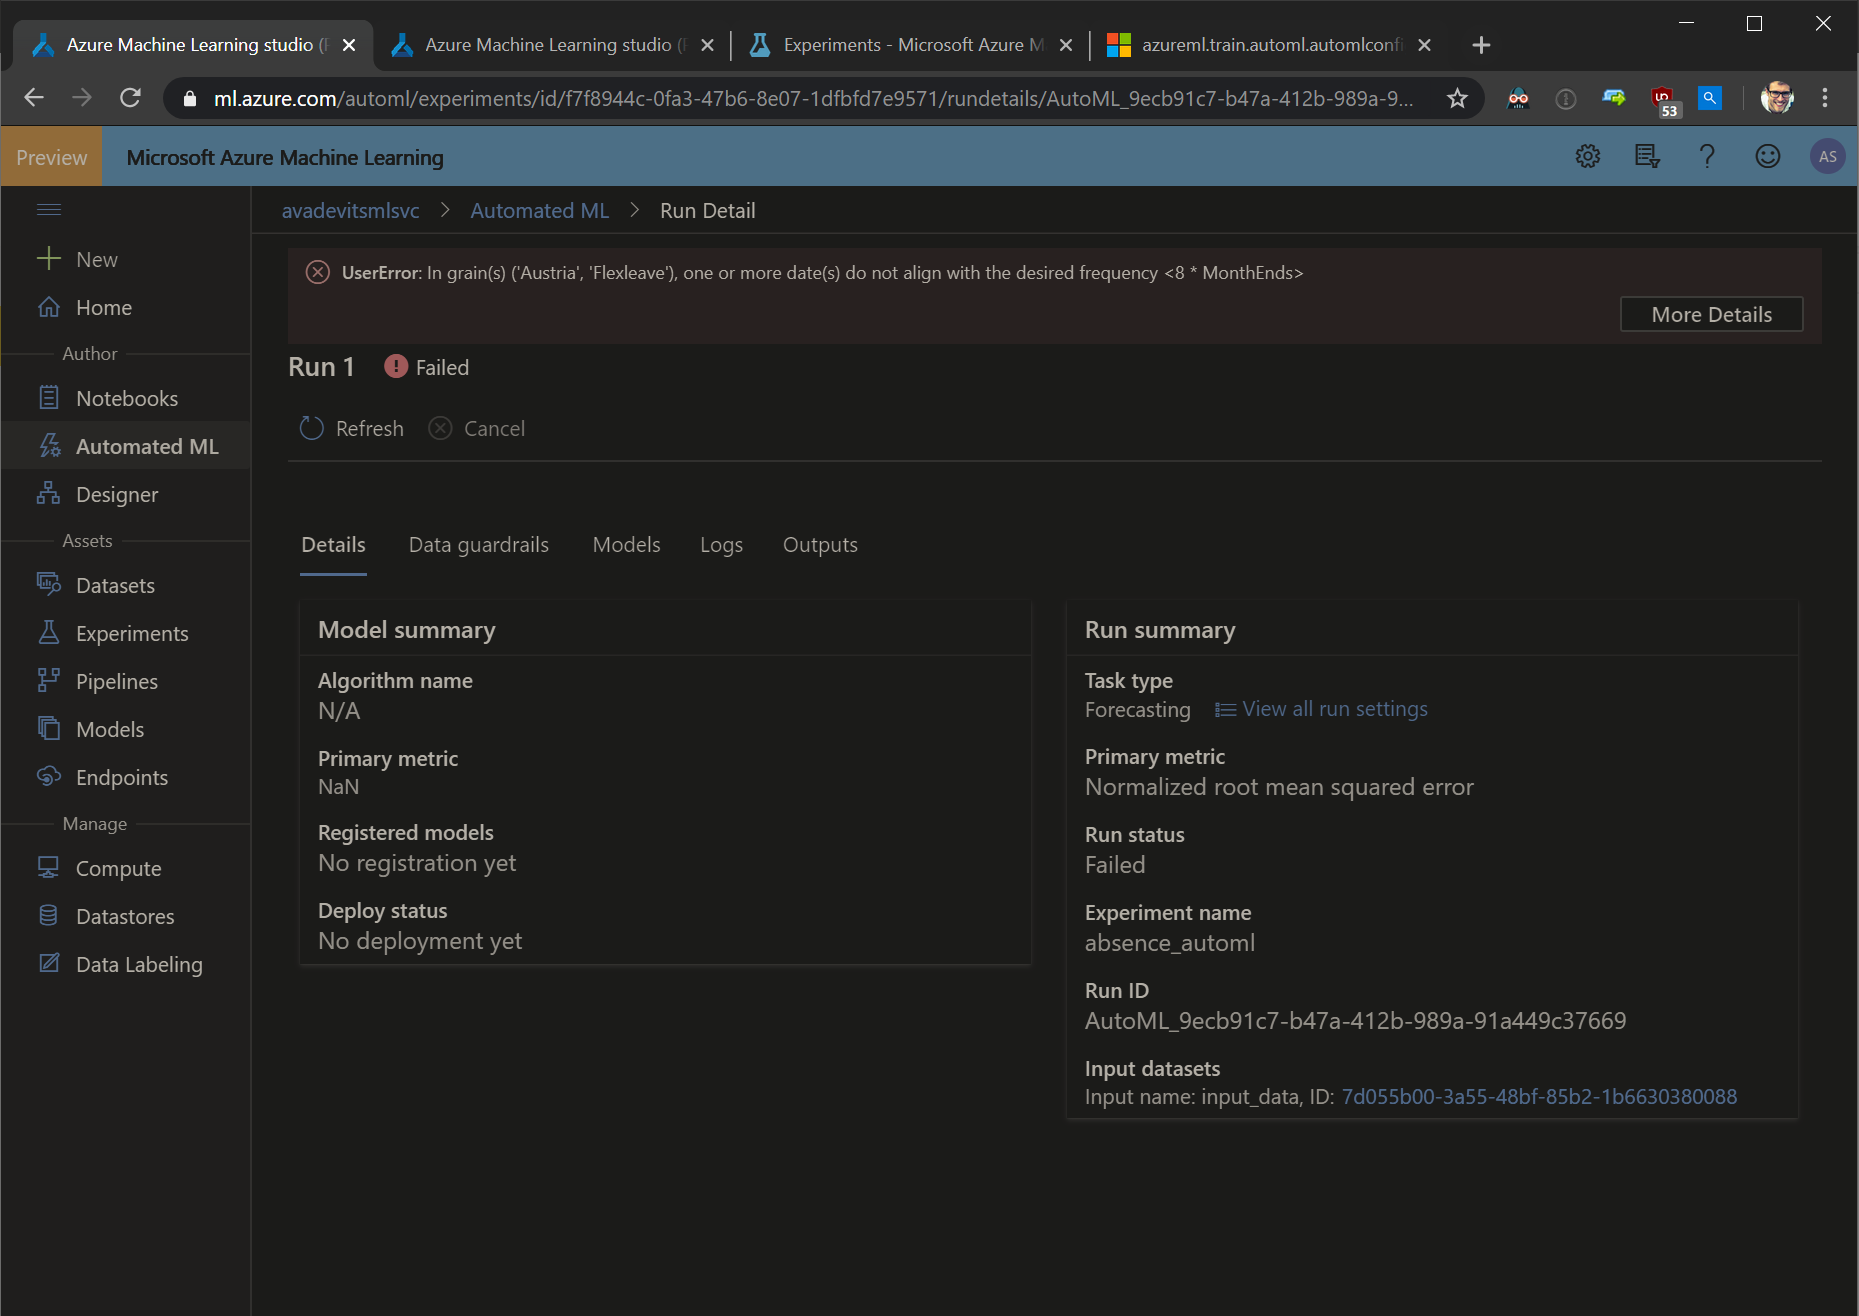Open the Models icon in sidebar
Viewport: 1859px width, 1316px height.
[x=48, y=729]
